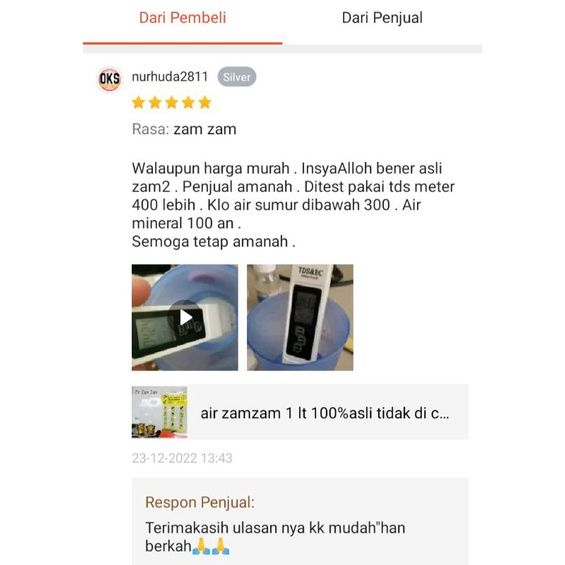Open nurhuda2811's OKS profile avatar

tap(110, 79)
